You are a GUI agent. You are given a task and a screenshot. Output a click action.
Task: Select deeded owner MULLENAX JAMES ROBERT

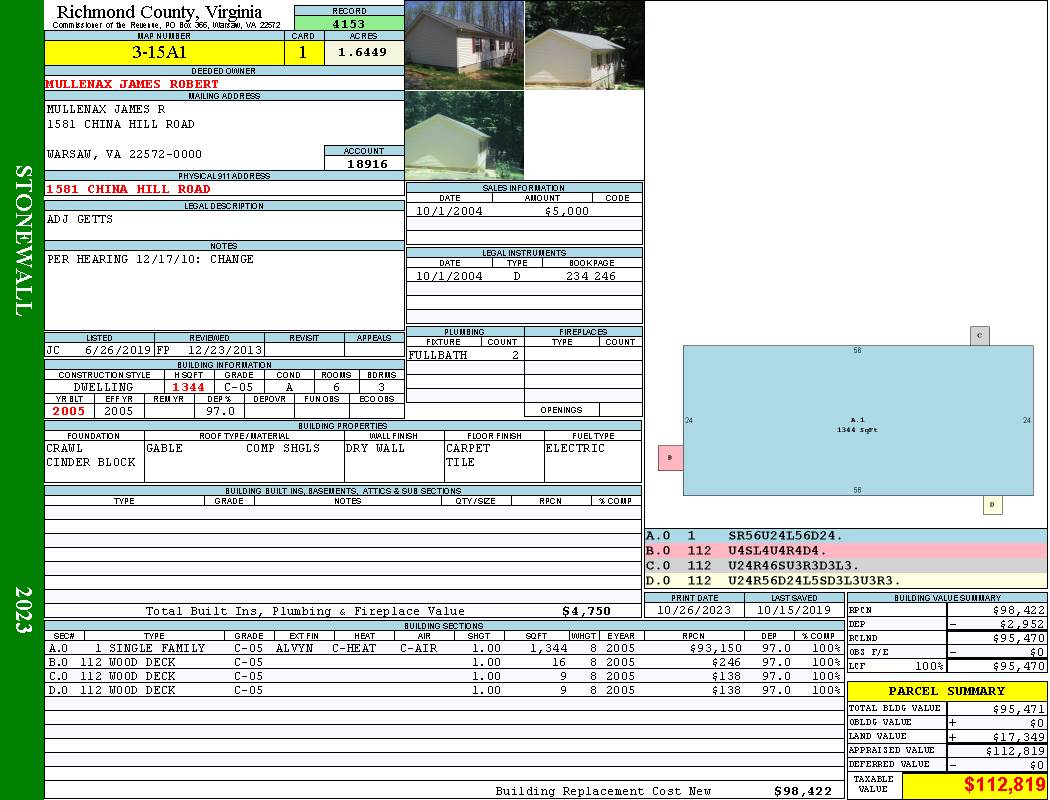[132, 84]
